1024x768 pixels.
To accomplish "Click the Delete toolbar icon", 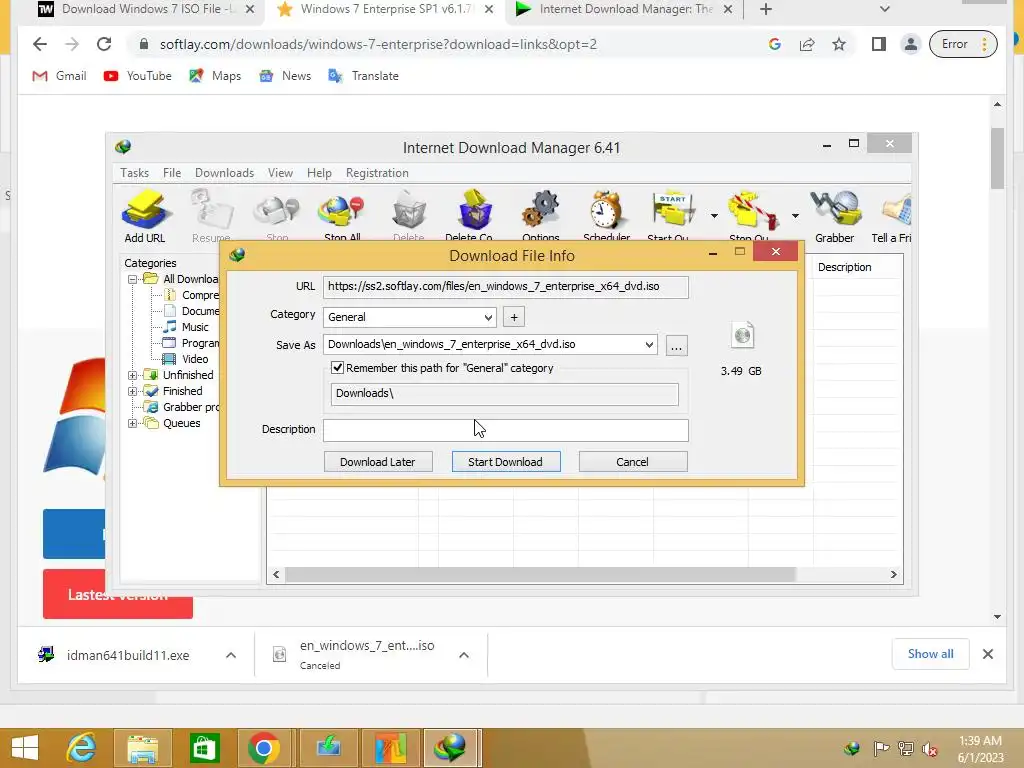I will point(409,216).
